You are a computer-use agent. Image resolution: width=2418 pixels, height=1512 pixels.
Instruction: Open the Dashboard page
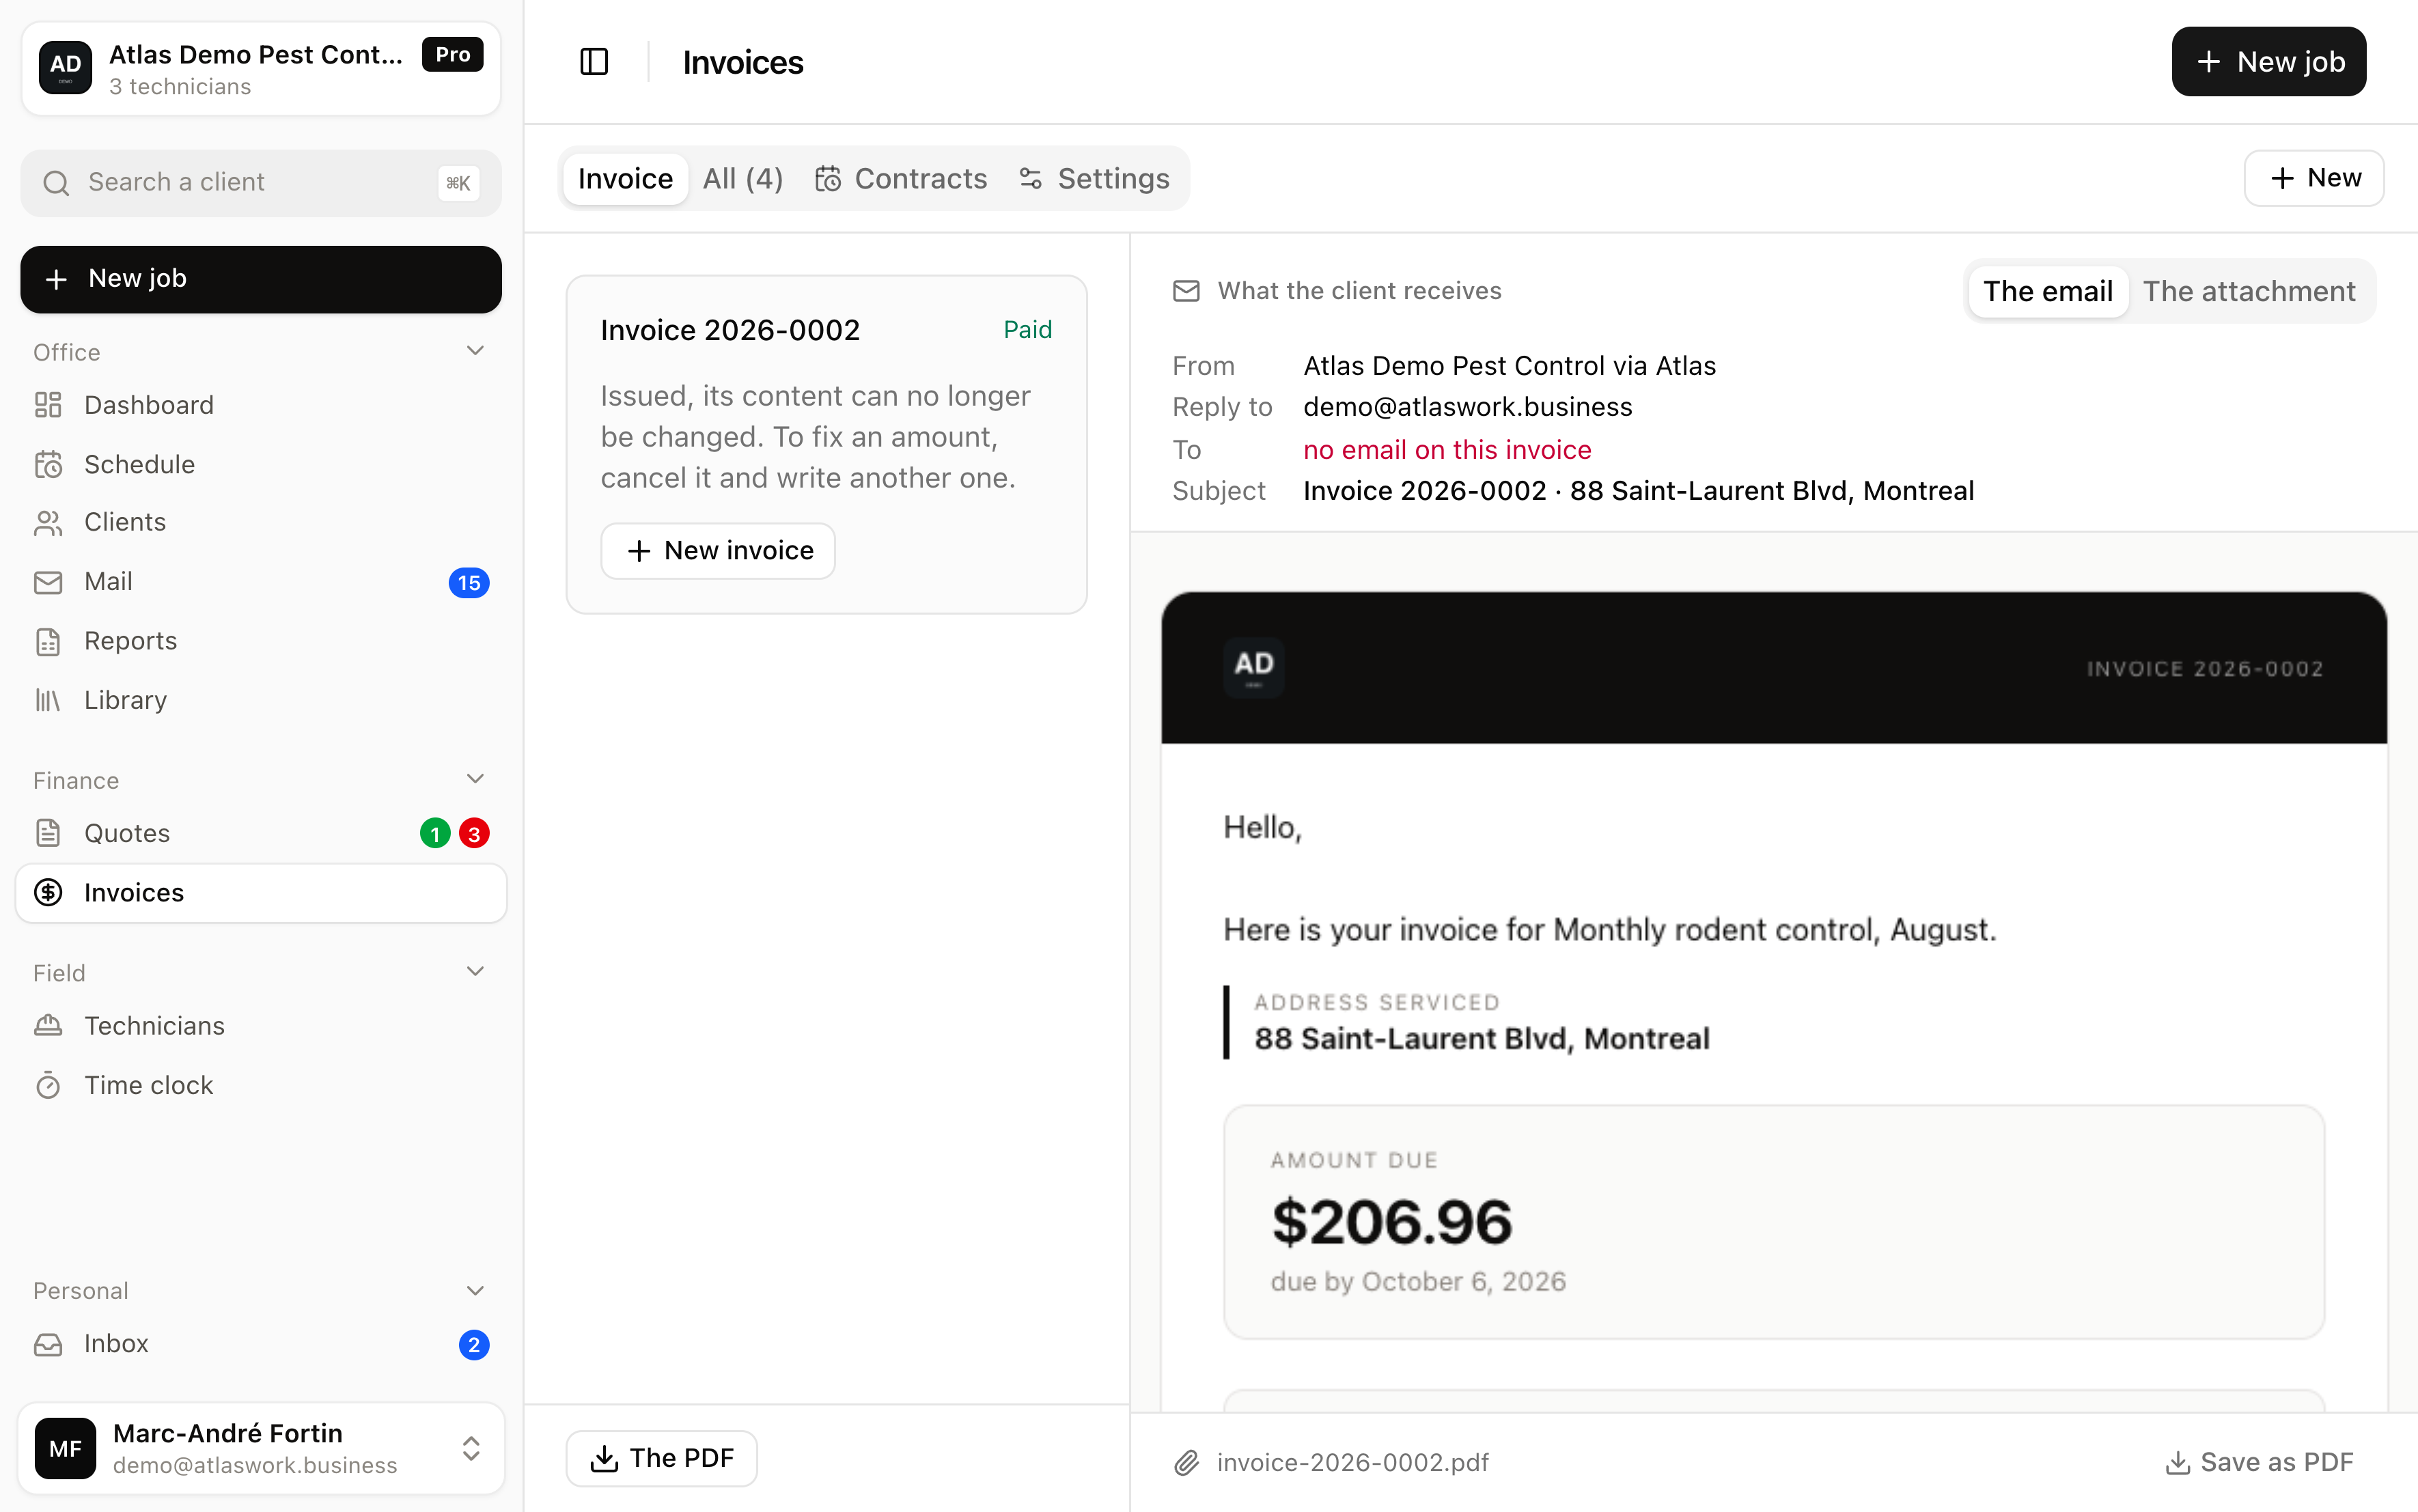click(261, 405)
